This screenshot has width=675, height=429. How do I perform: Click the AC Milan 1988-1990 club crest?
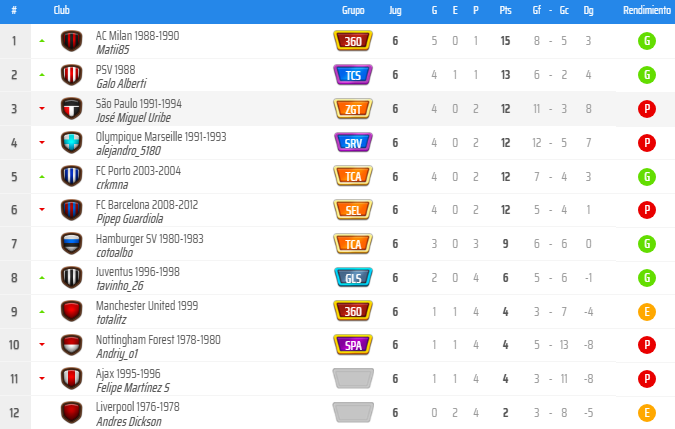71,41
